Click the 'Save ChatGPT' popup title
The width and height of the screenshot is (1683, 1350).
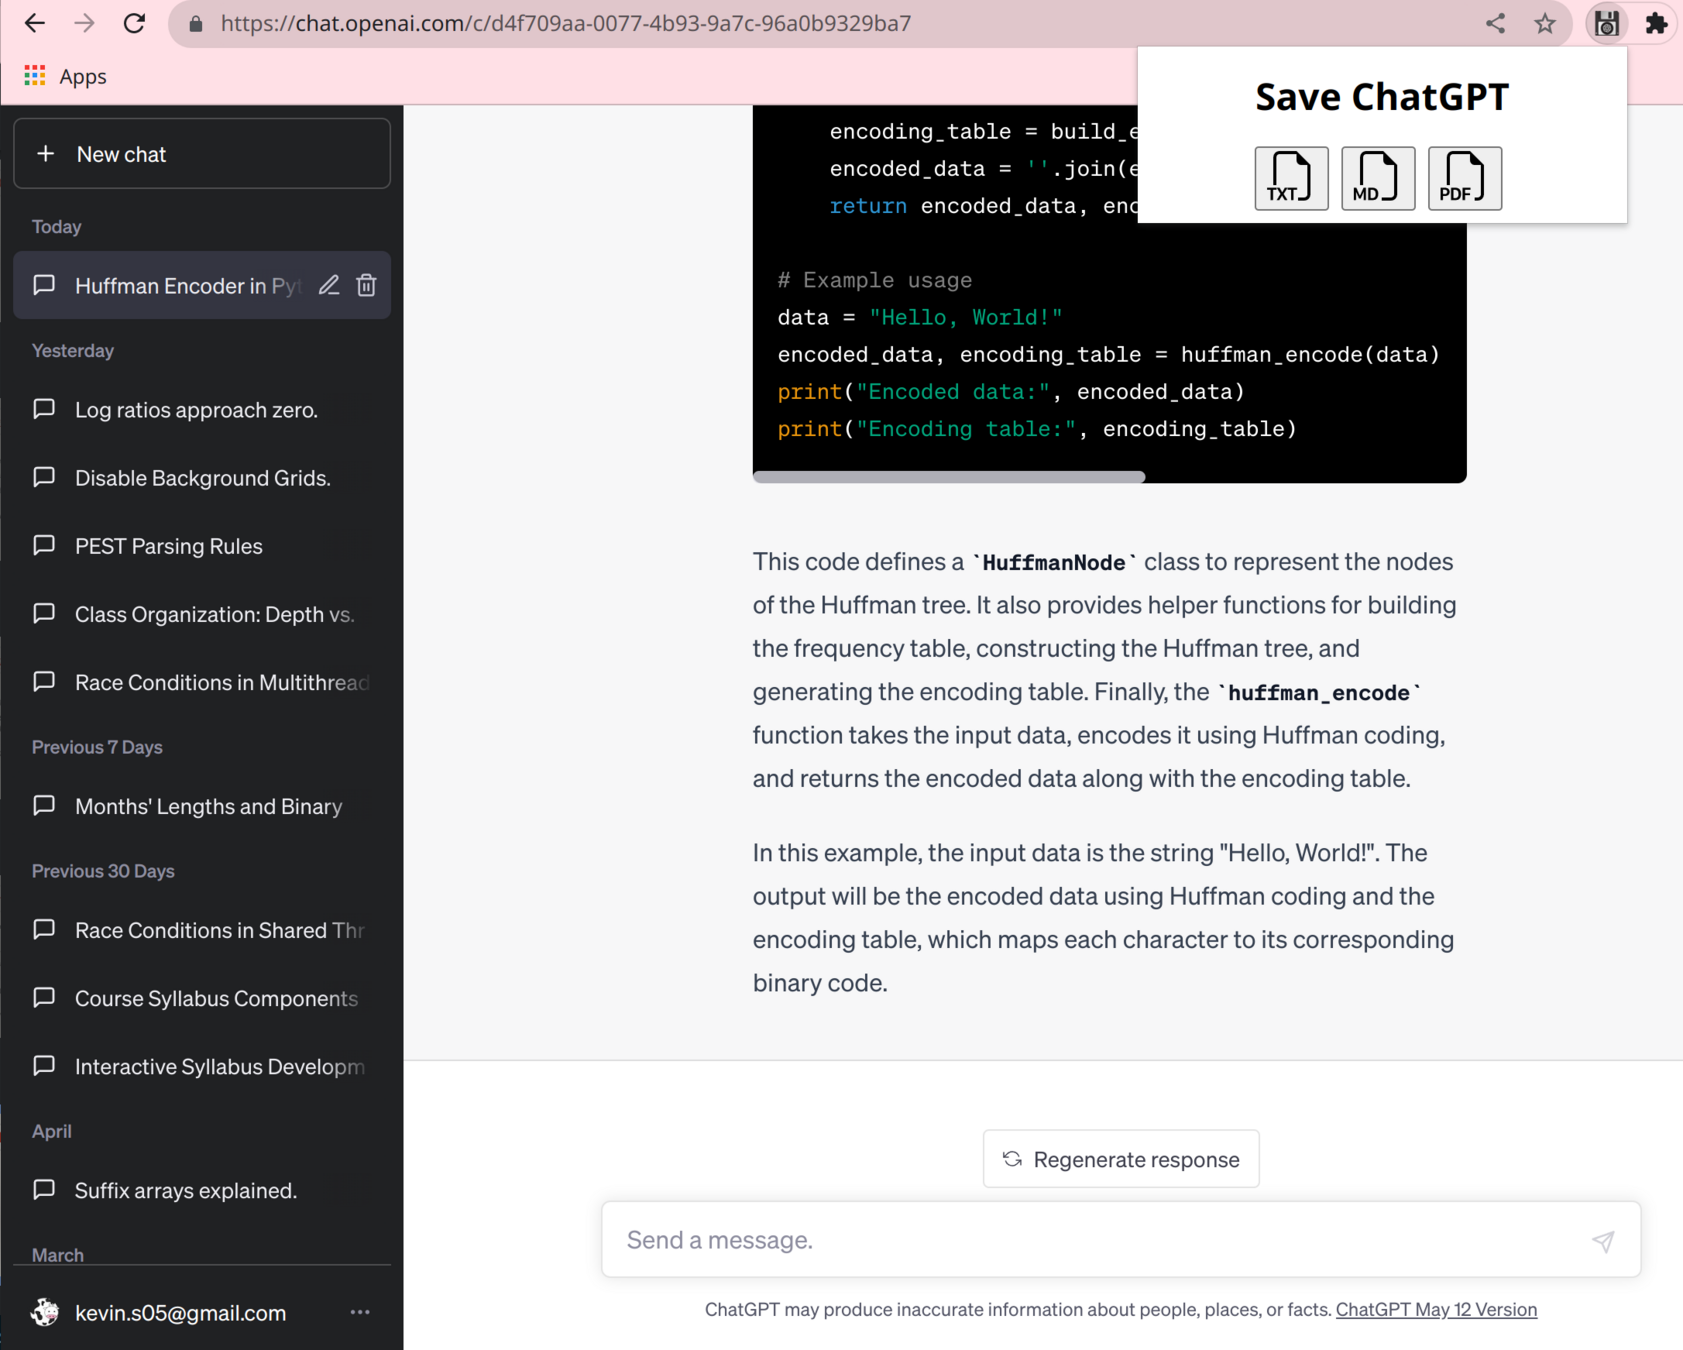1381,97
